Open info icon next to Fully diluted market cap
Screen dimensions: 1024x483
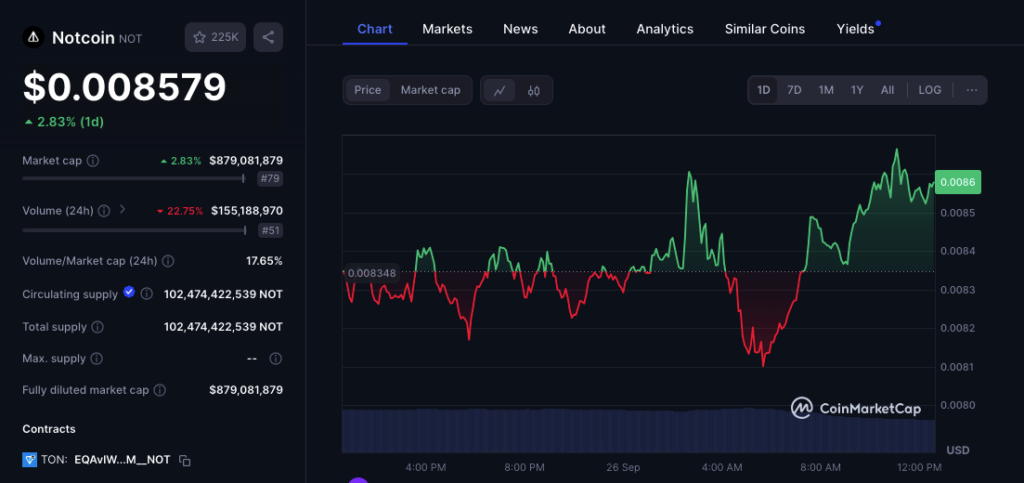tap(159, 390)
